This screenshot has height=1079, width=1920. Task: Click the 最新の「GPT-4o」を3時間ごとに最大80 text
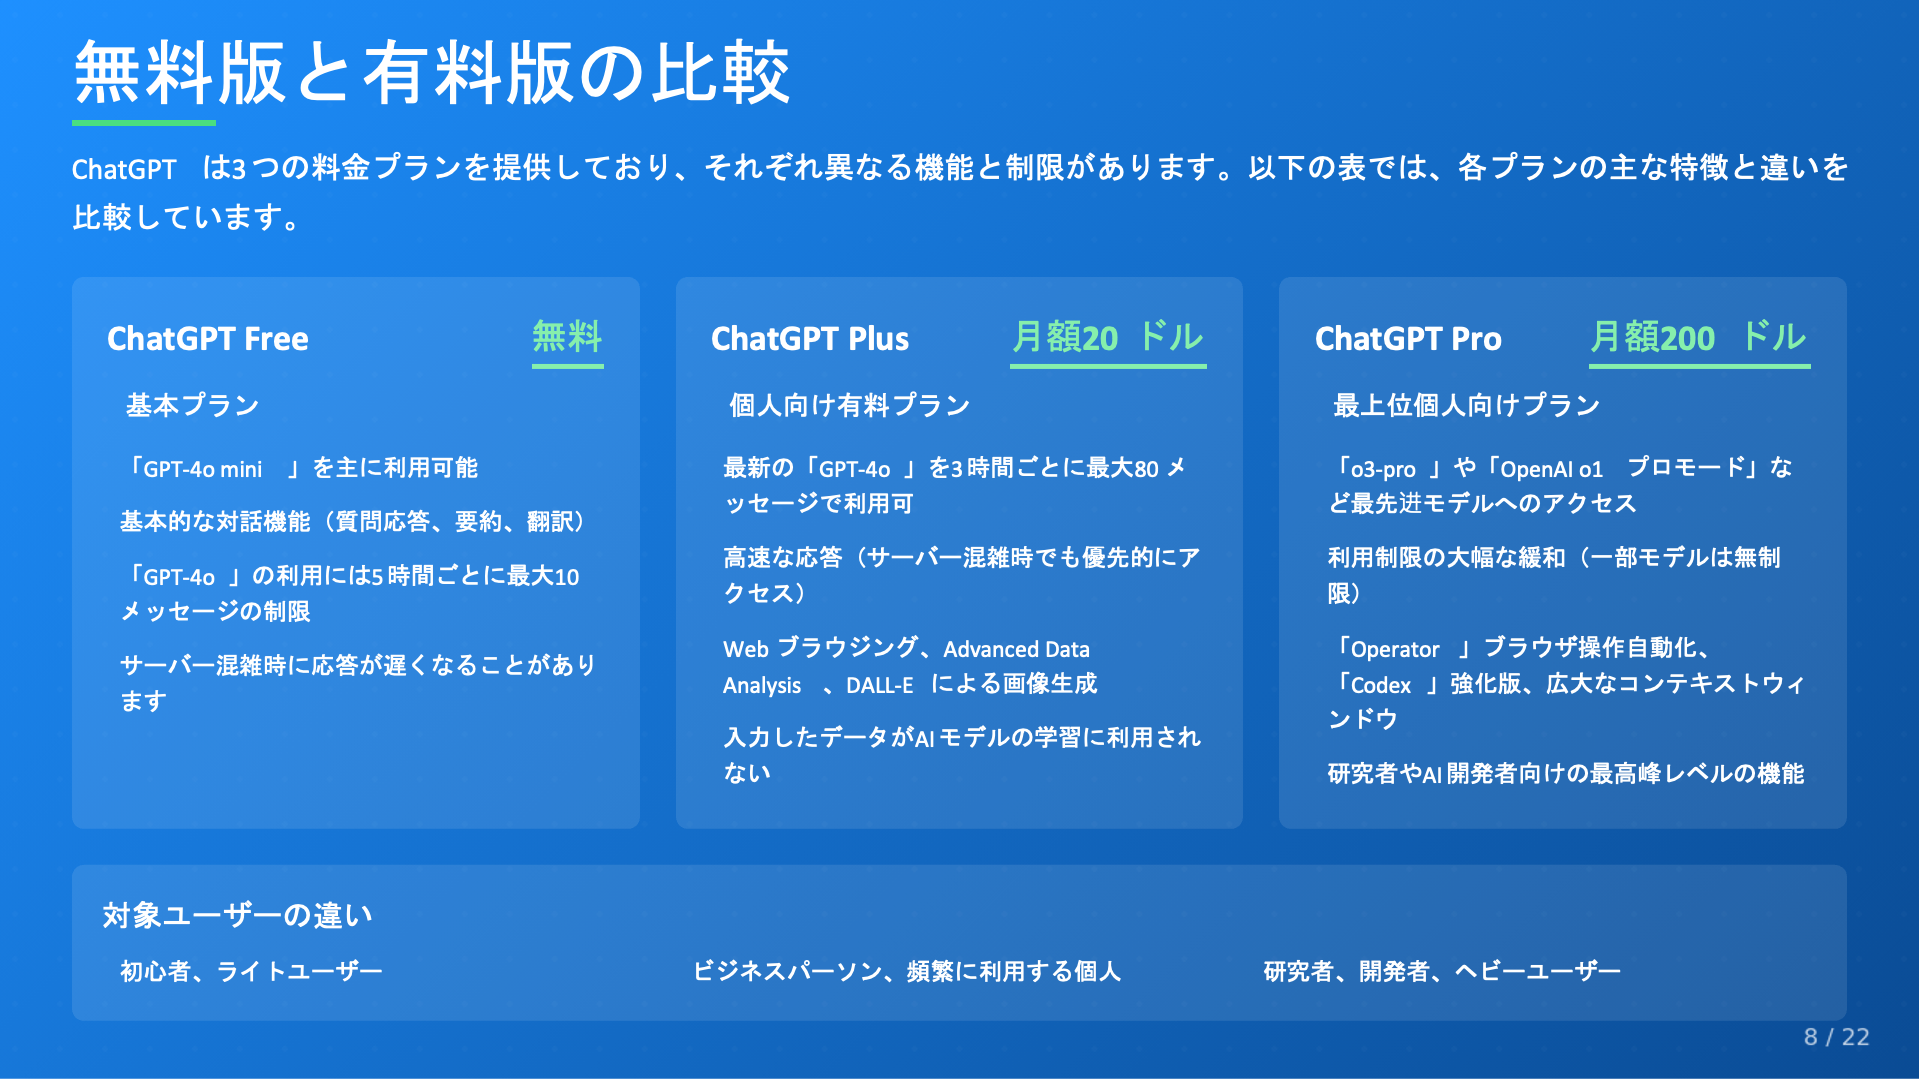pos(955,485)
